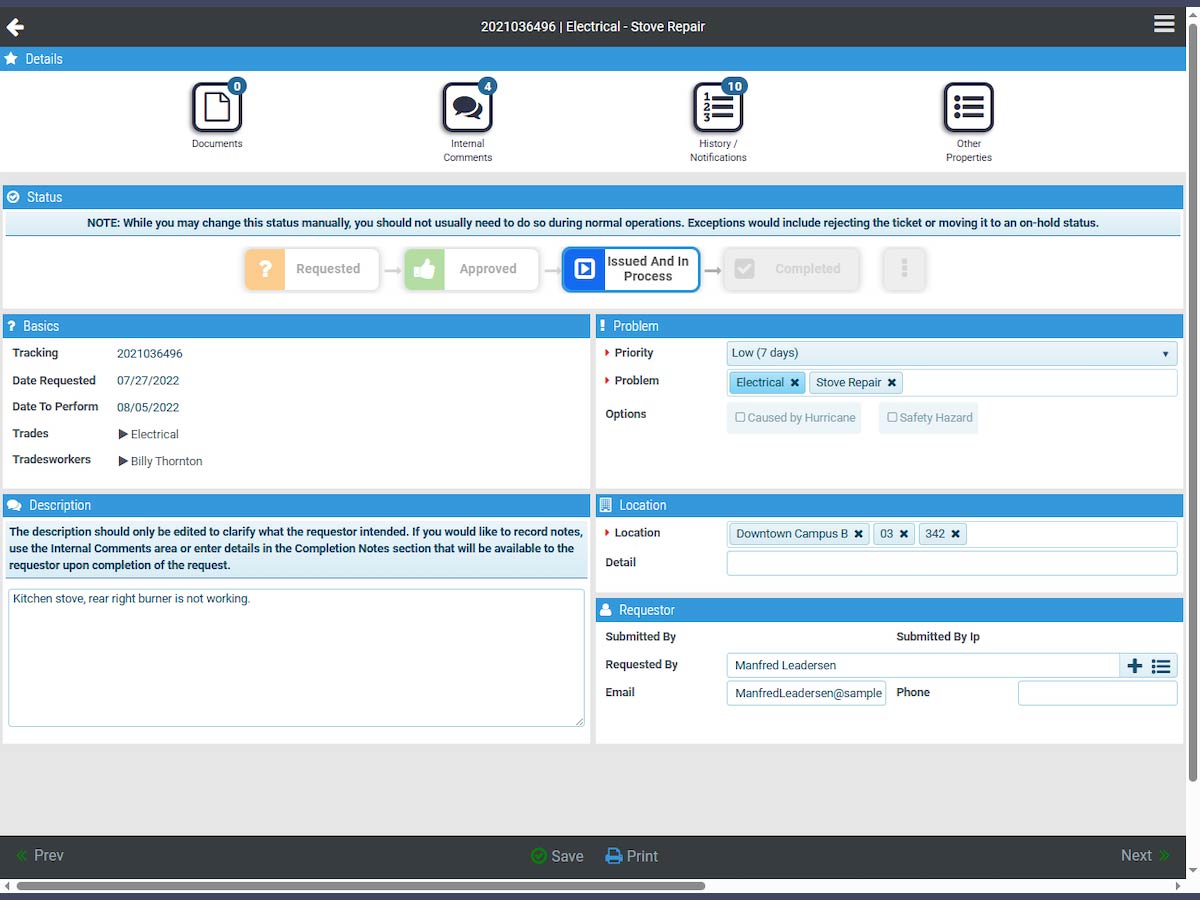Collapse the Requestor section header
Screen dimensions: 1200x900
pos(890,610)
